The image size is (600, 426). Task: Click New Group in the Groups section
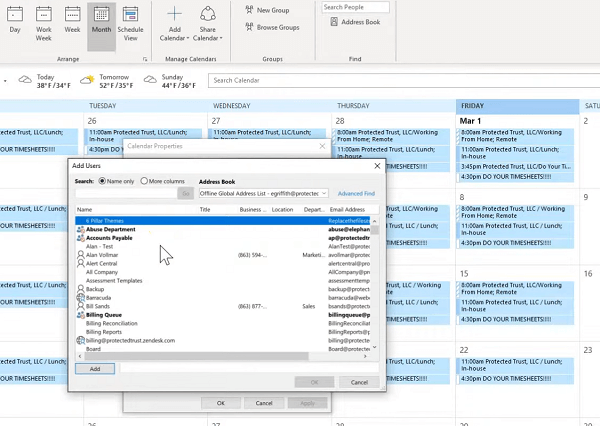tap(267, 10)
